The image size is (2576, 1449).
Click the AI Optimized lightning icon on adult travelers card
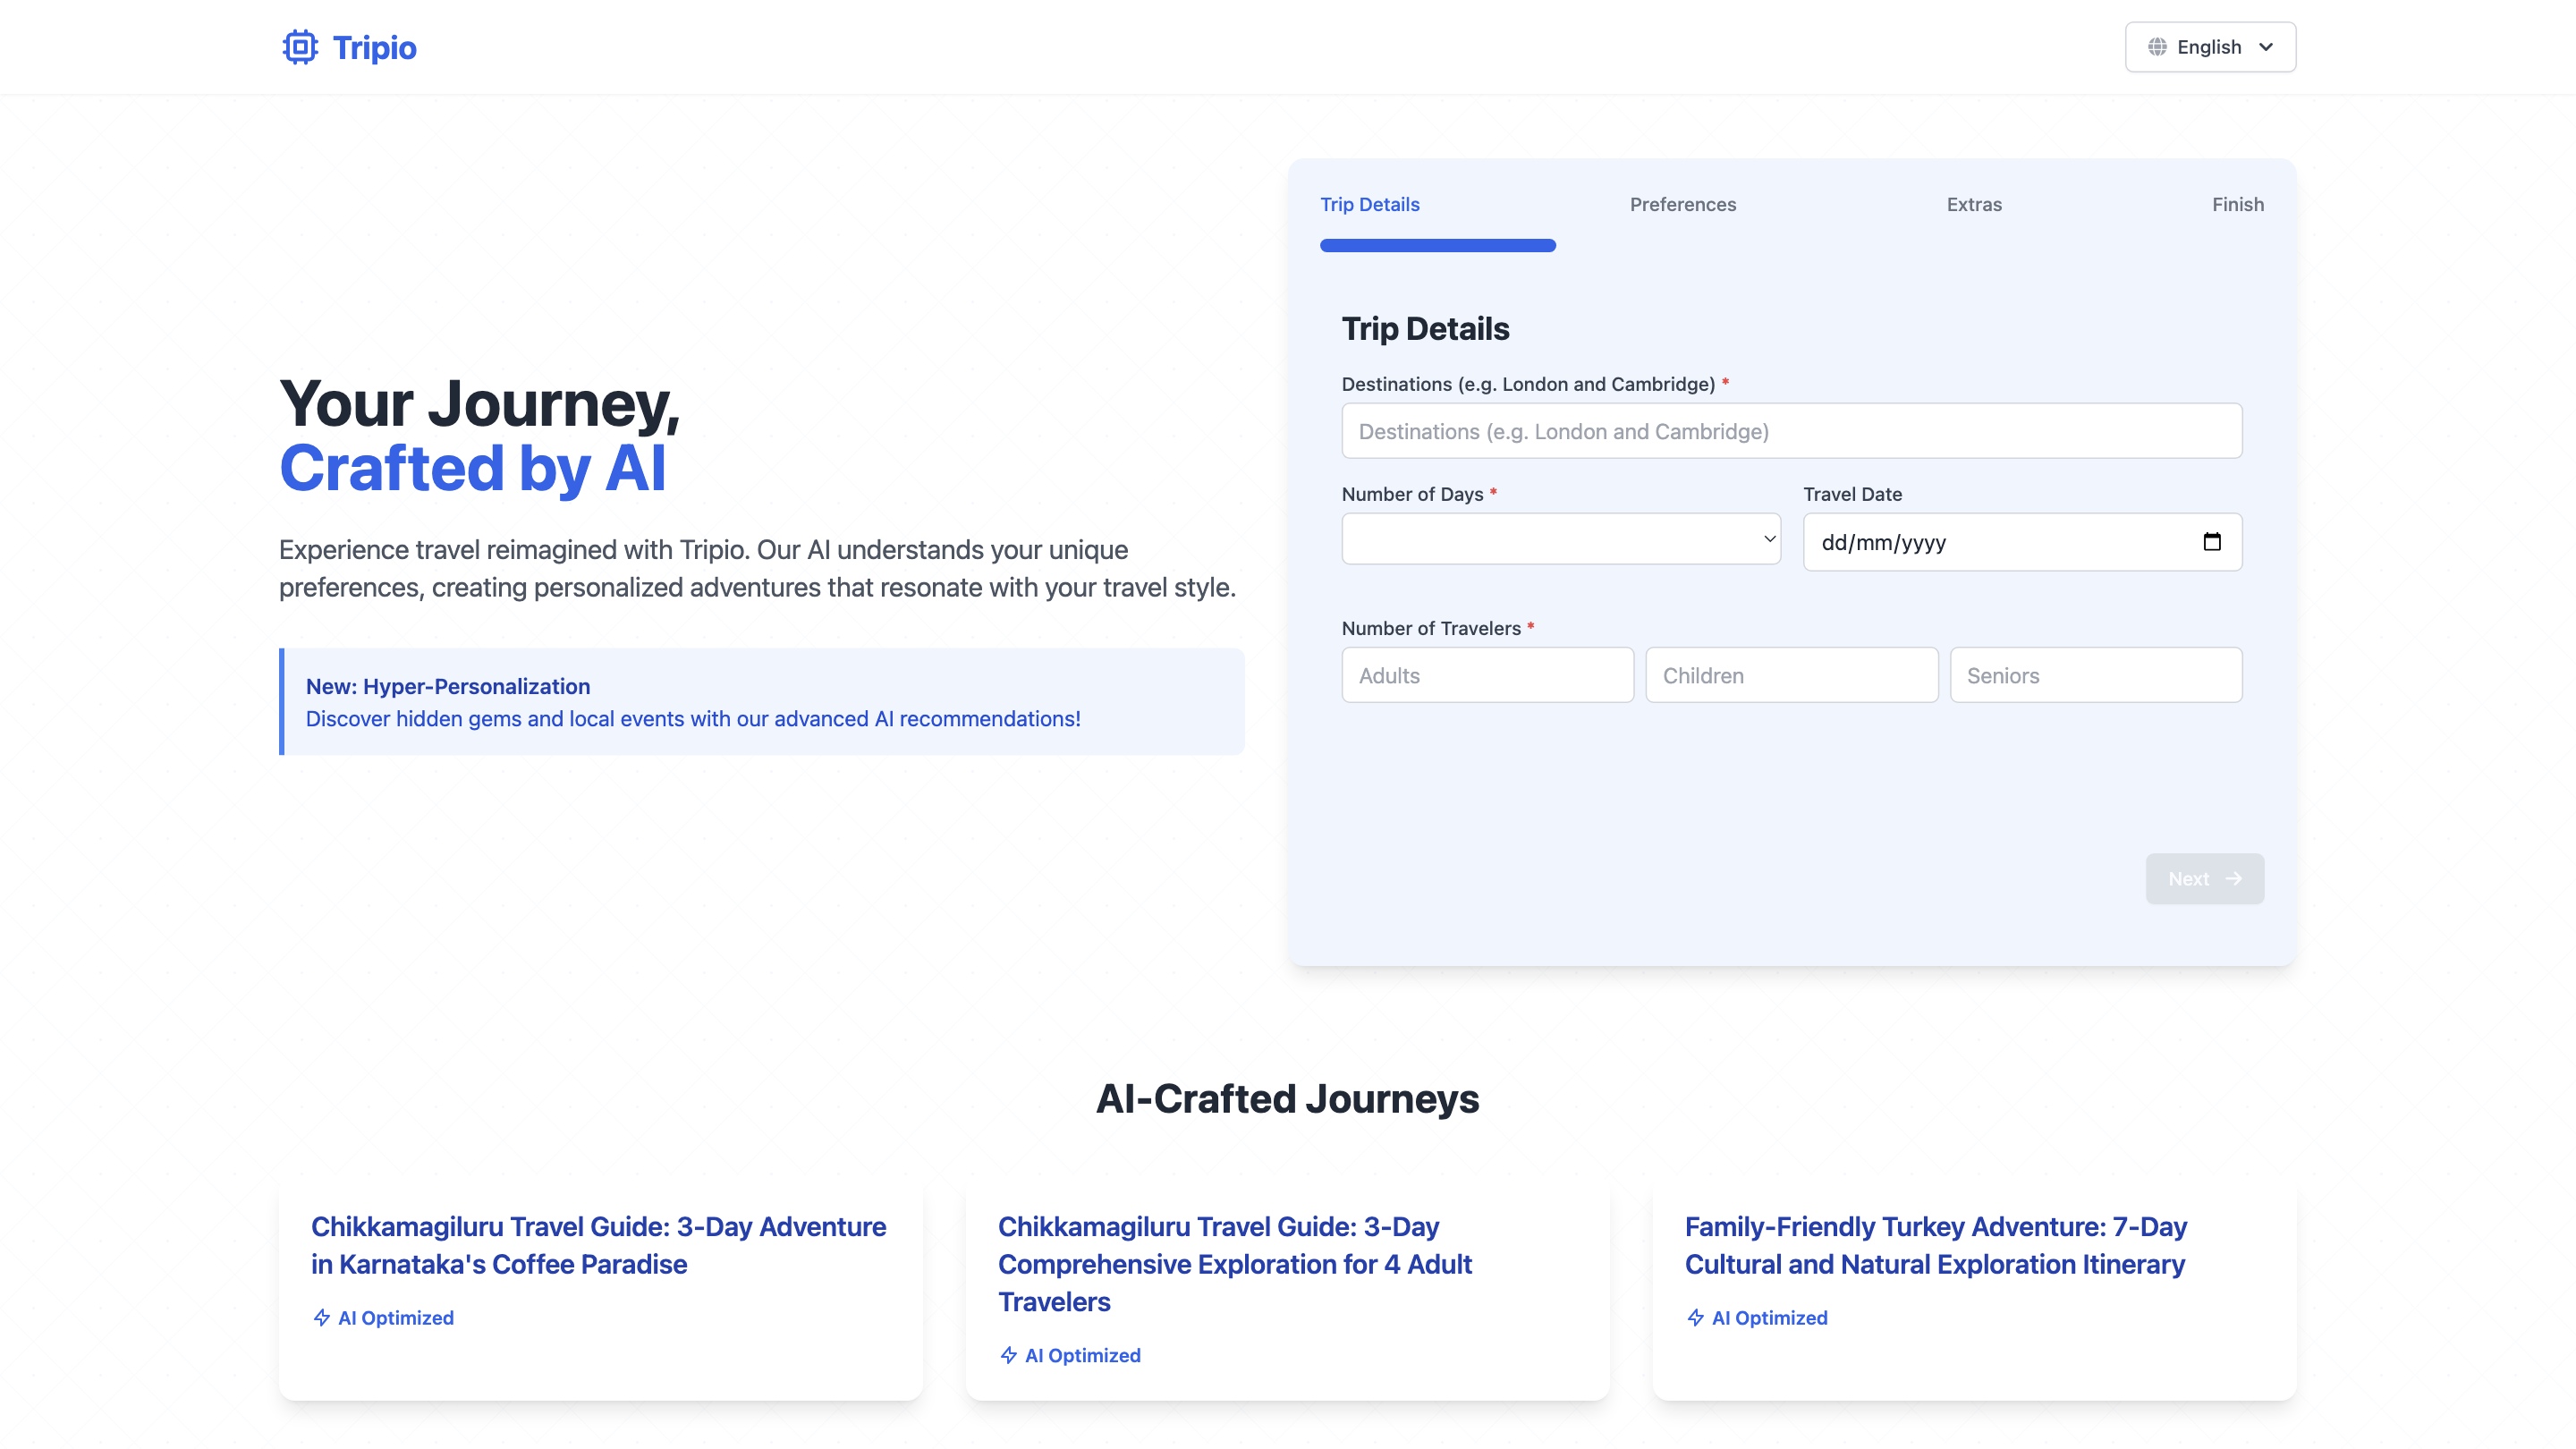click(1007, 1355)
